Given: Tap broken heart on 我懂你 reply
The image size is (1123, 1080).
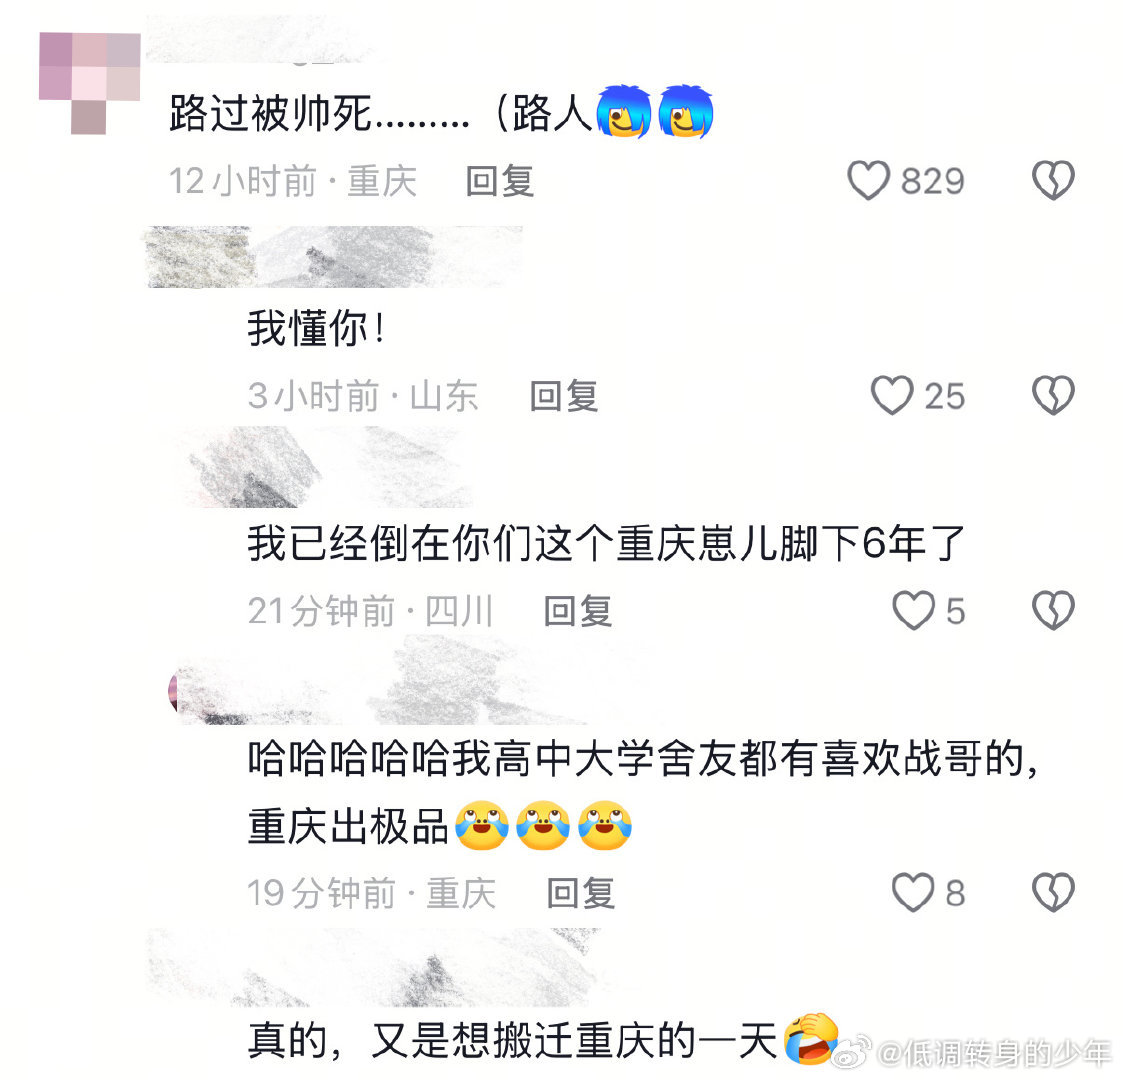Looking at the screenshot, I should (1053, 395).
